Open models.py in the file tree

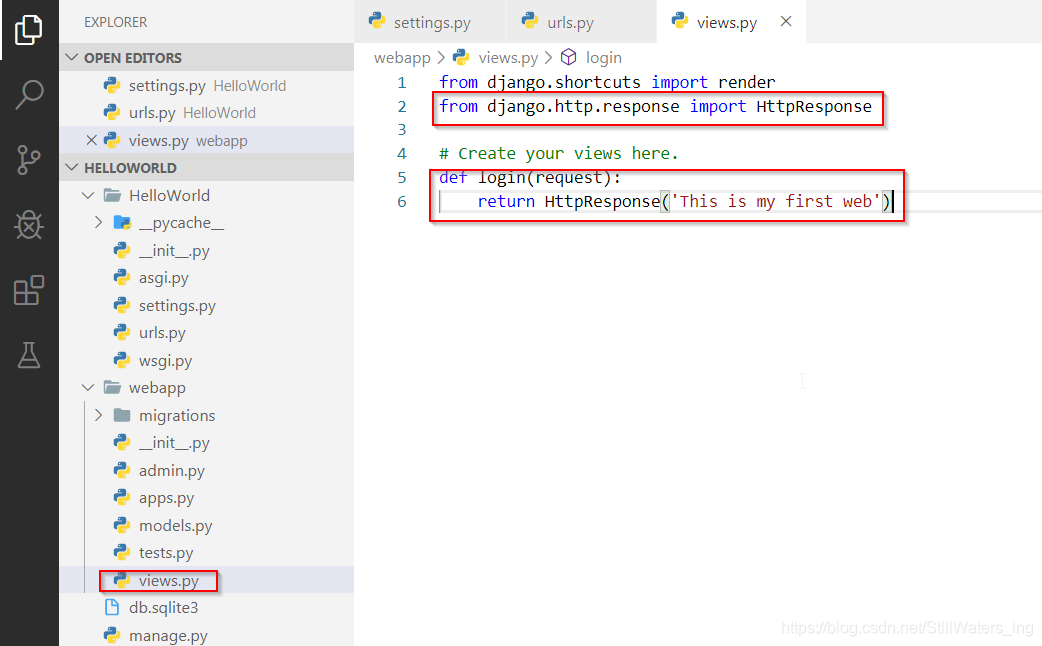click(x=206, y=525)
